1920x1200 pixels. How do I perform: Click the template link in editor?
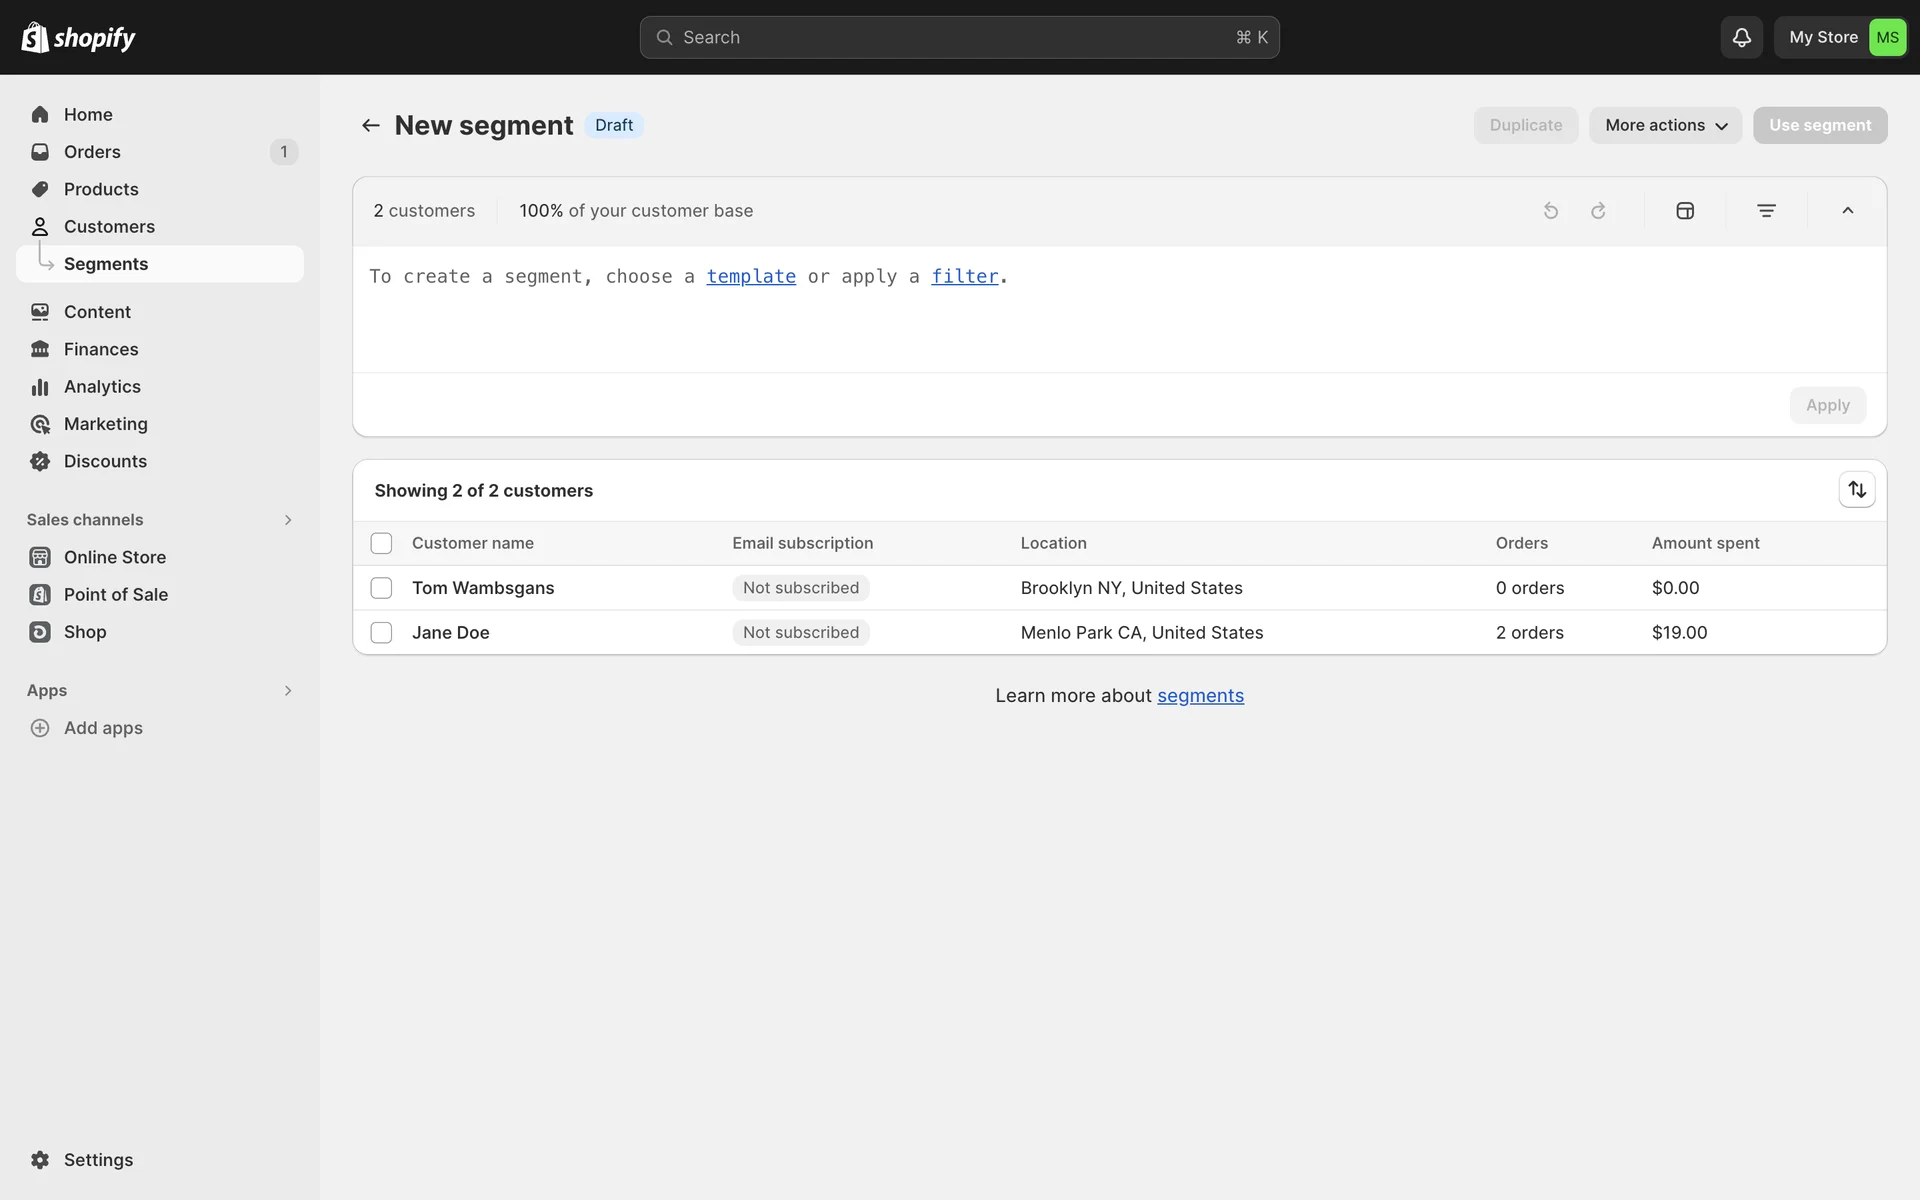click(751, 276)
